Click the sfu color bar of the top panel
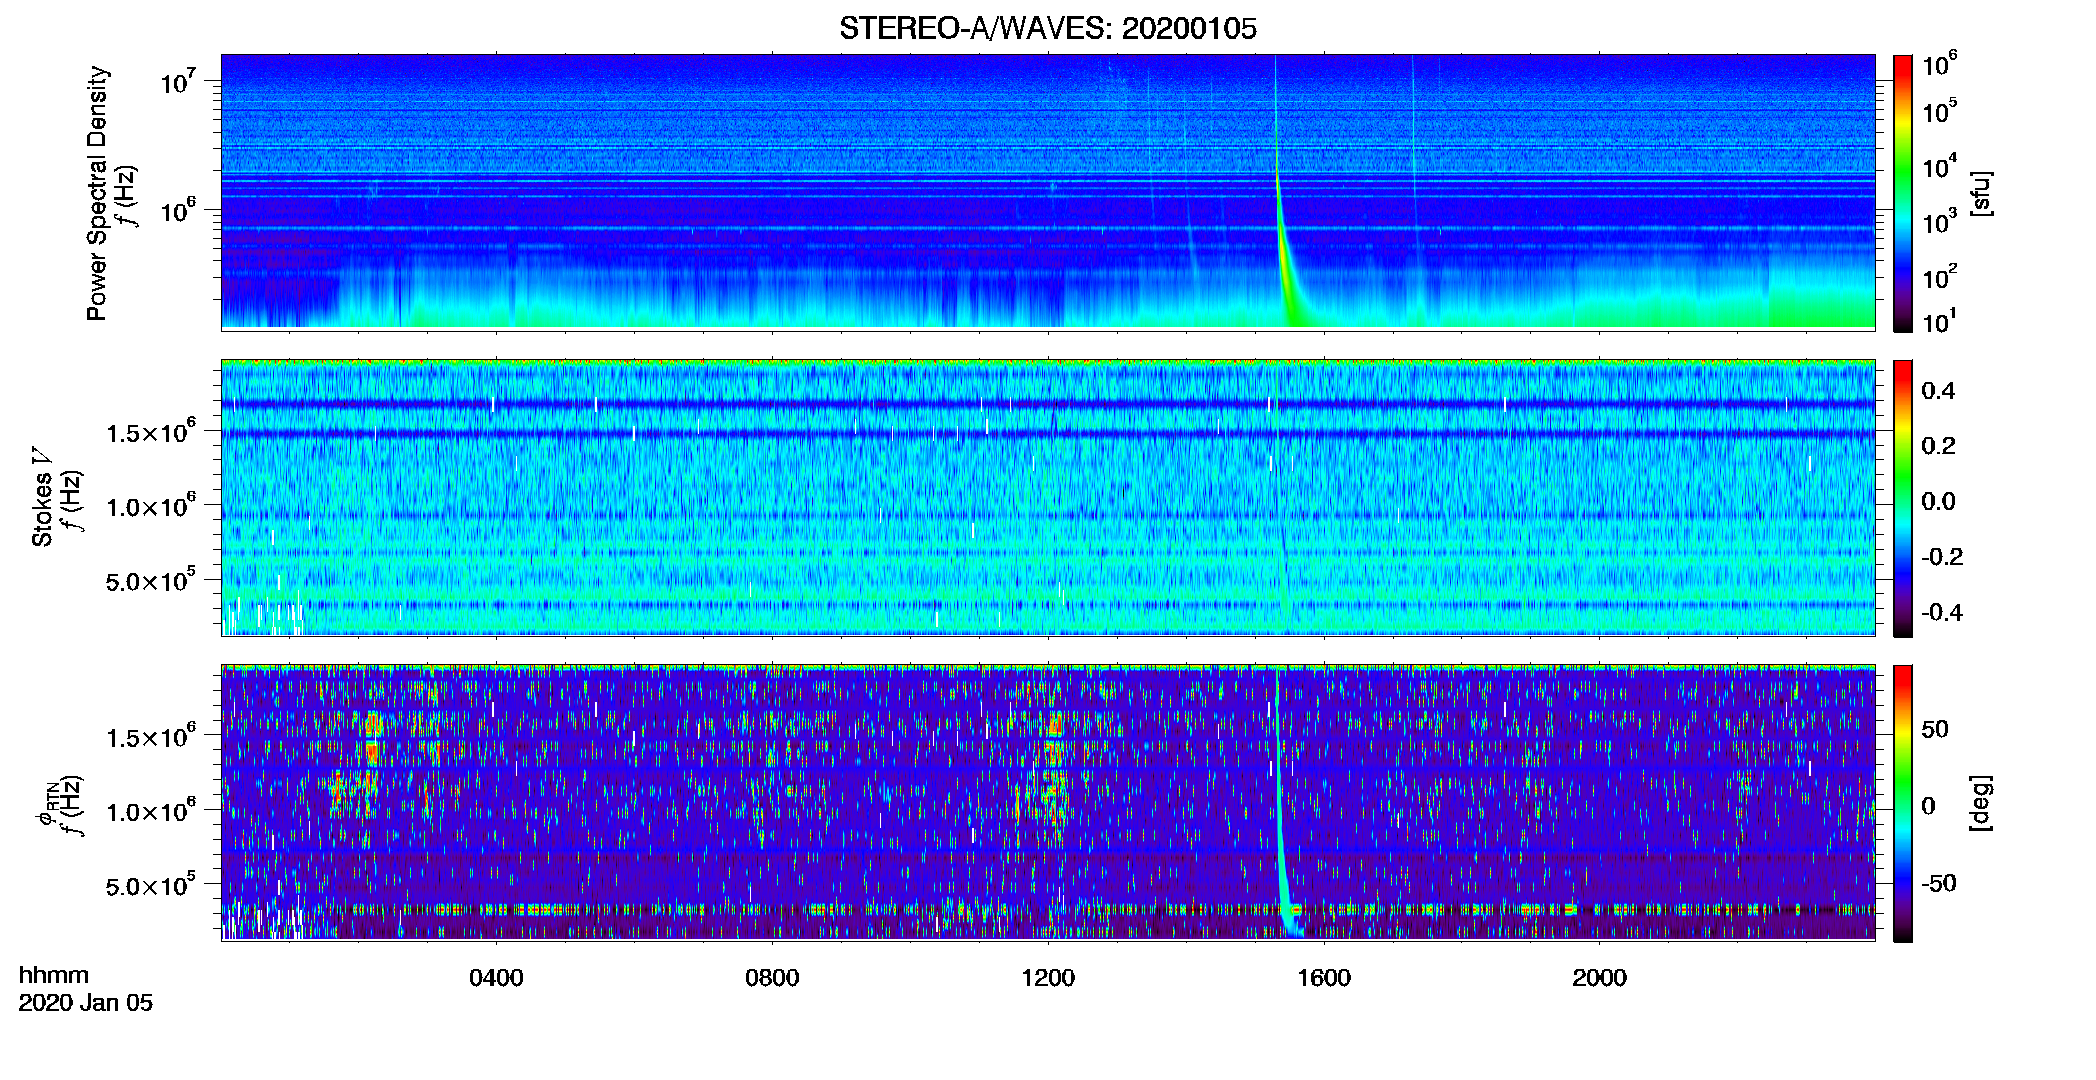The width and height of the screenshot is (2096, 1080). 1902,192
